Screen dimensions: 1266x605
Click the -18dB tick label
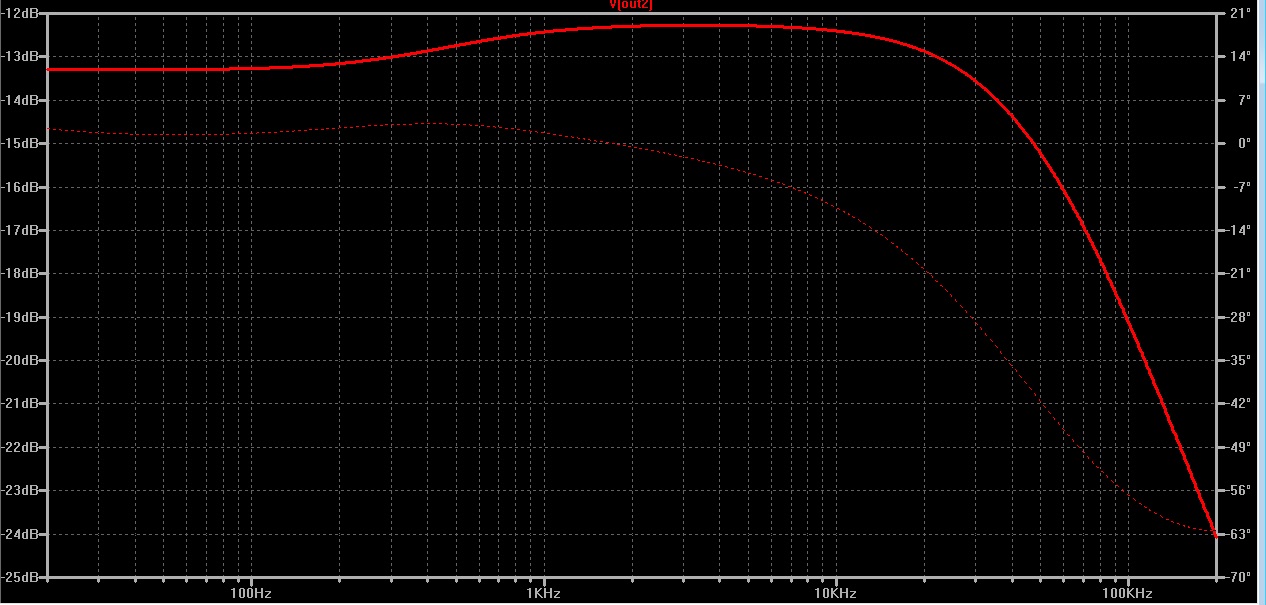tap(20, 273)
